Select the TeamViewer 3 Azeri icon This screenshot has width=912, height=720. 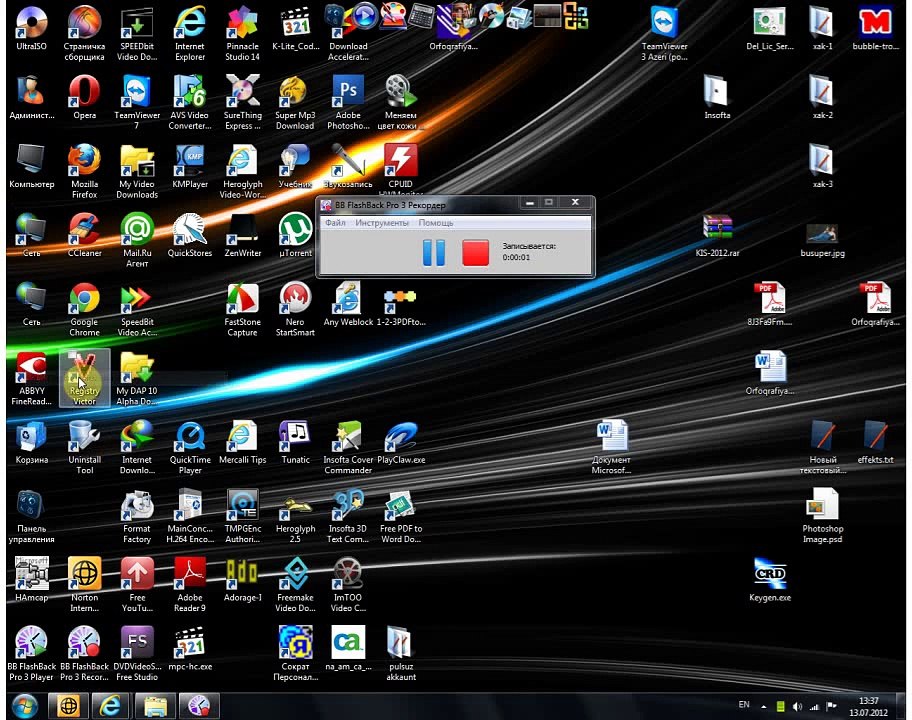tap(664, 34)
